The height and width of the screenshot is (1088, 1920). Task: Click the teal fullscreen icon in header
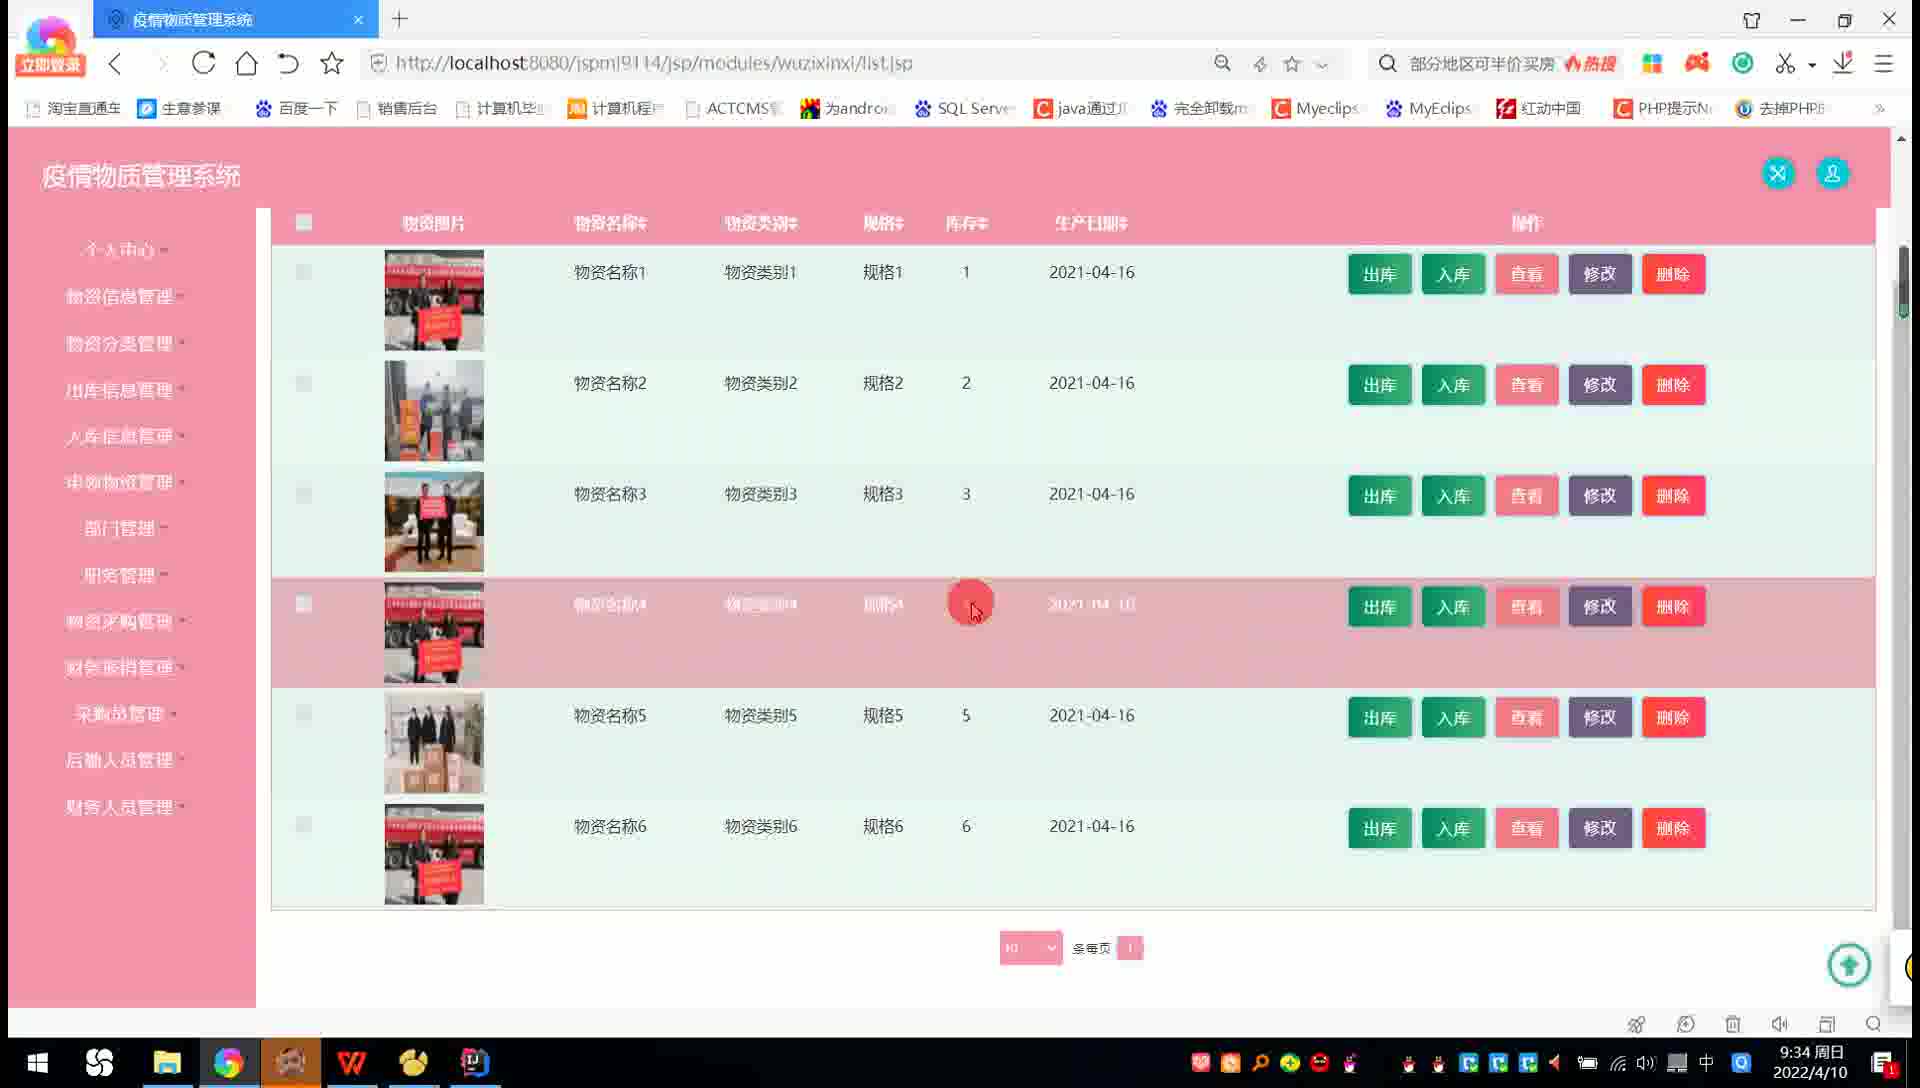click(1777, 174)
